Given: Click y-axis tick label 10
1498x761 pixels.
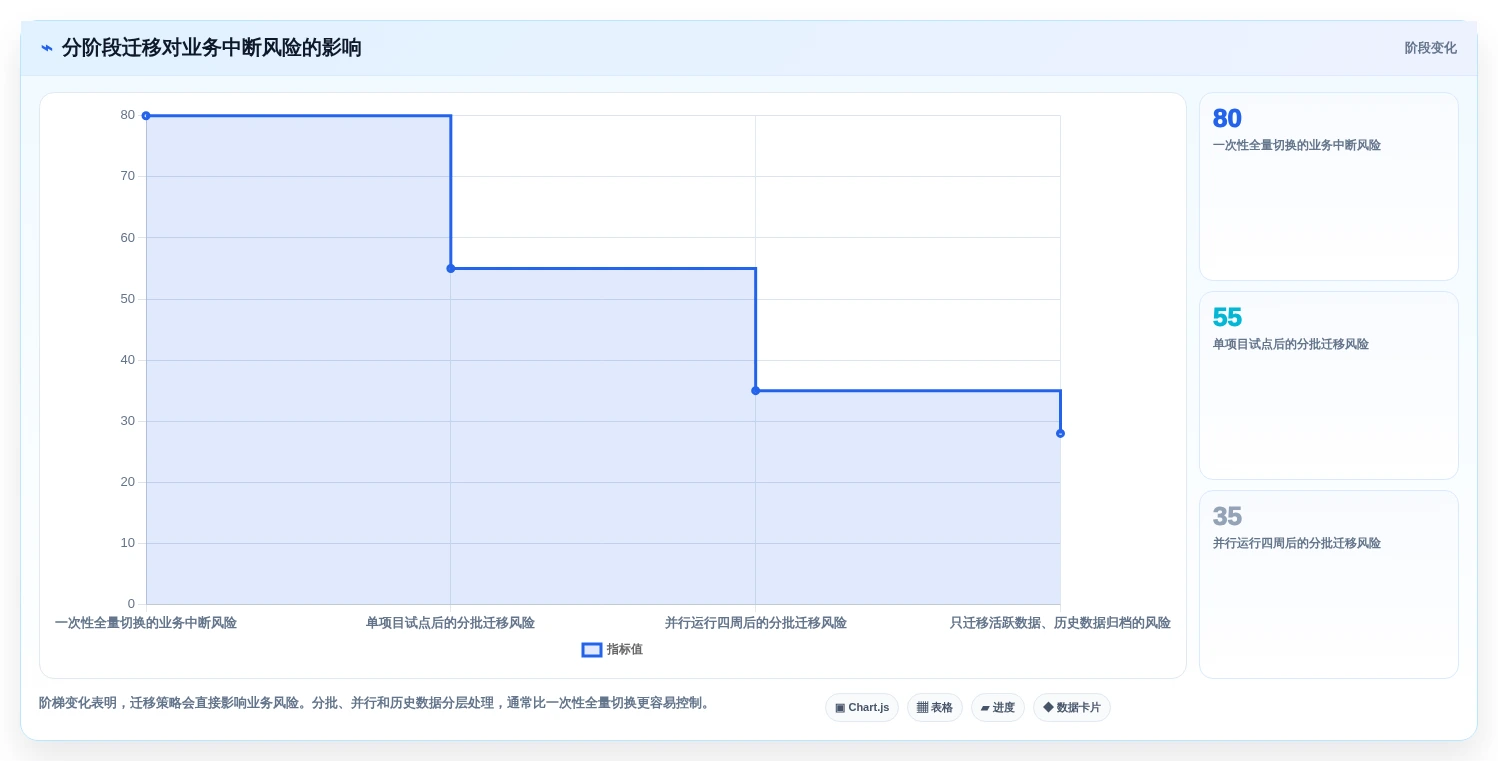Looking at the screenshot, I should pyautogui.click(x=127, y=543).
